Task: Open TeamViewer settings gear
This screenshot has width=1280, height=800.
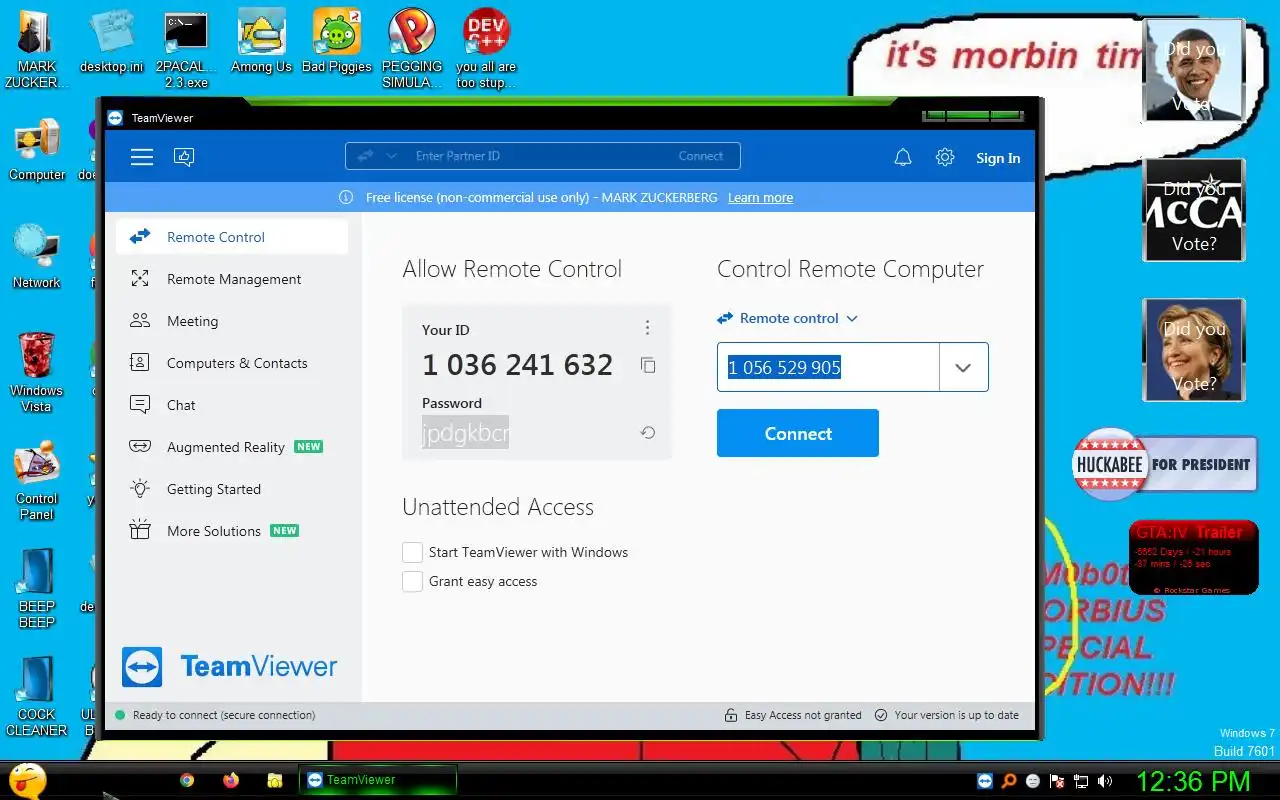Action: point(945,157)
